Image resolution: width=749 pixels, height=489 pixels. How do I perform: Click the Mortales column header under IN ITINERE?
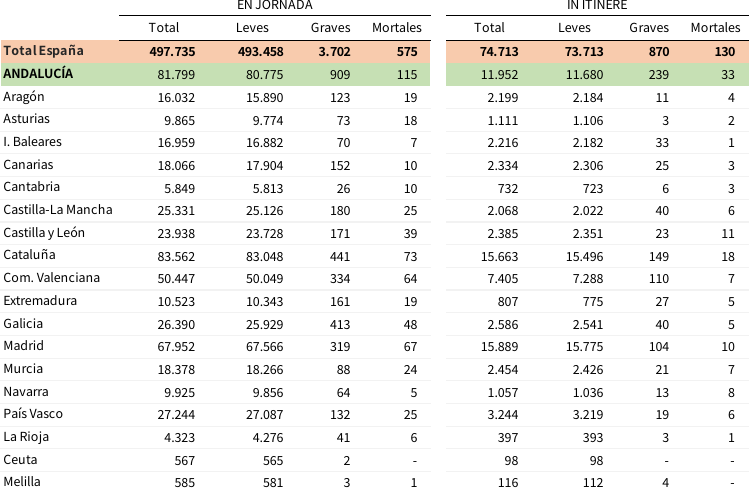pos(715,28)
